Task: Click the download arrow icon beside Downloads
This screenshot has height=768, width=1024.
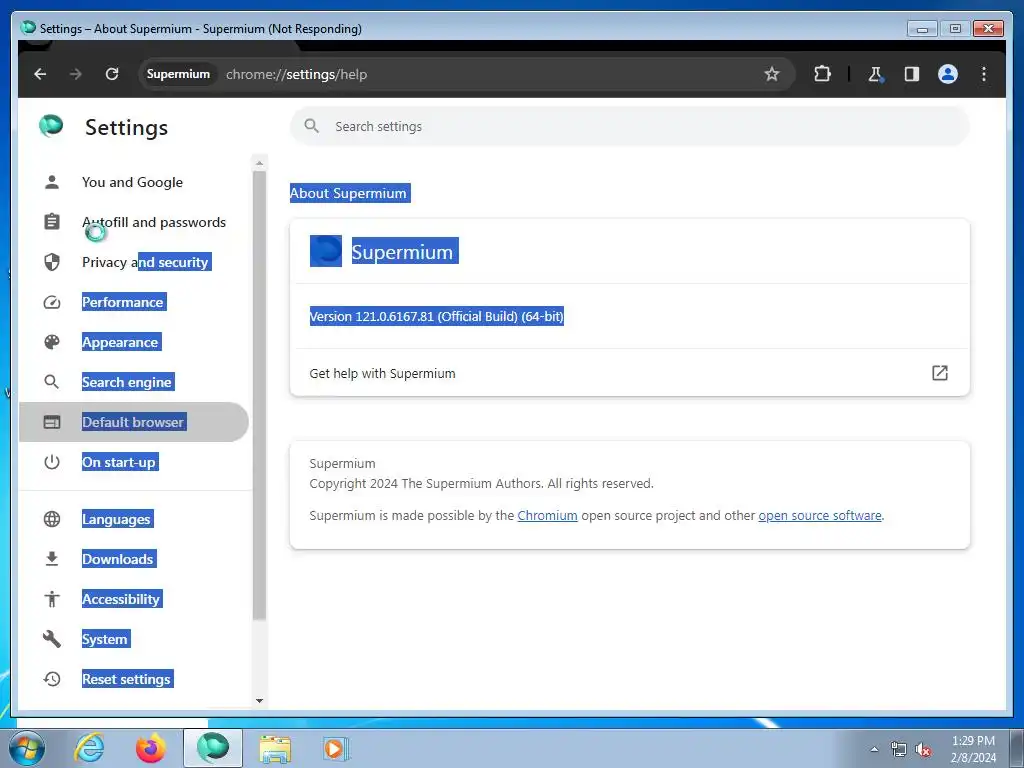Action: 52,559
